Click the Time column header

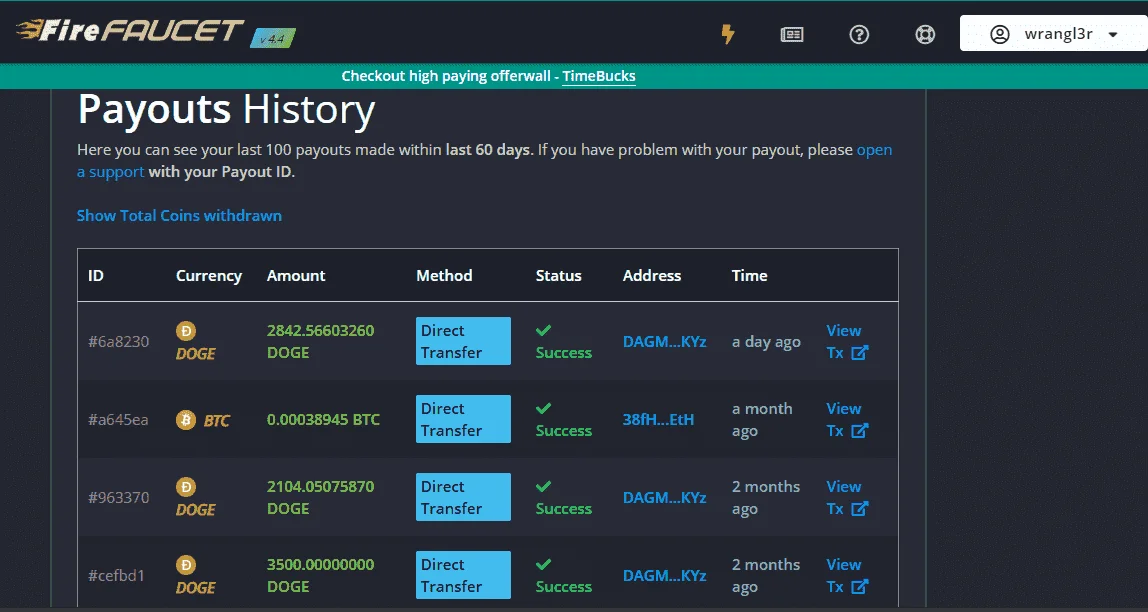click(x=749, y=276)
